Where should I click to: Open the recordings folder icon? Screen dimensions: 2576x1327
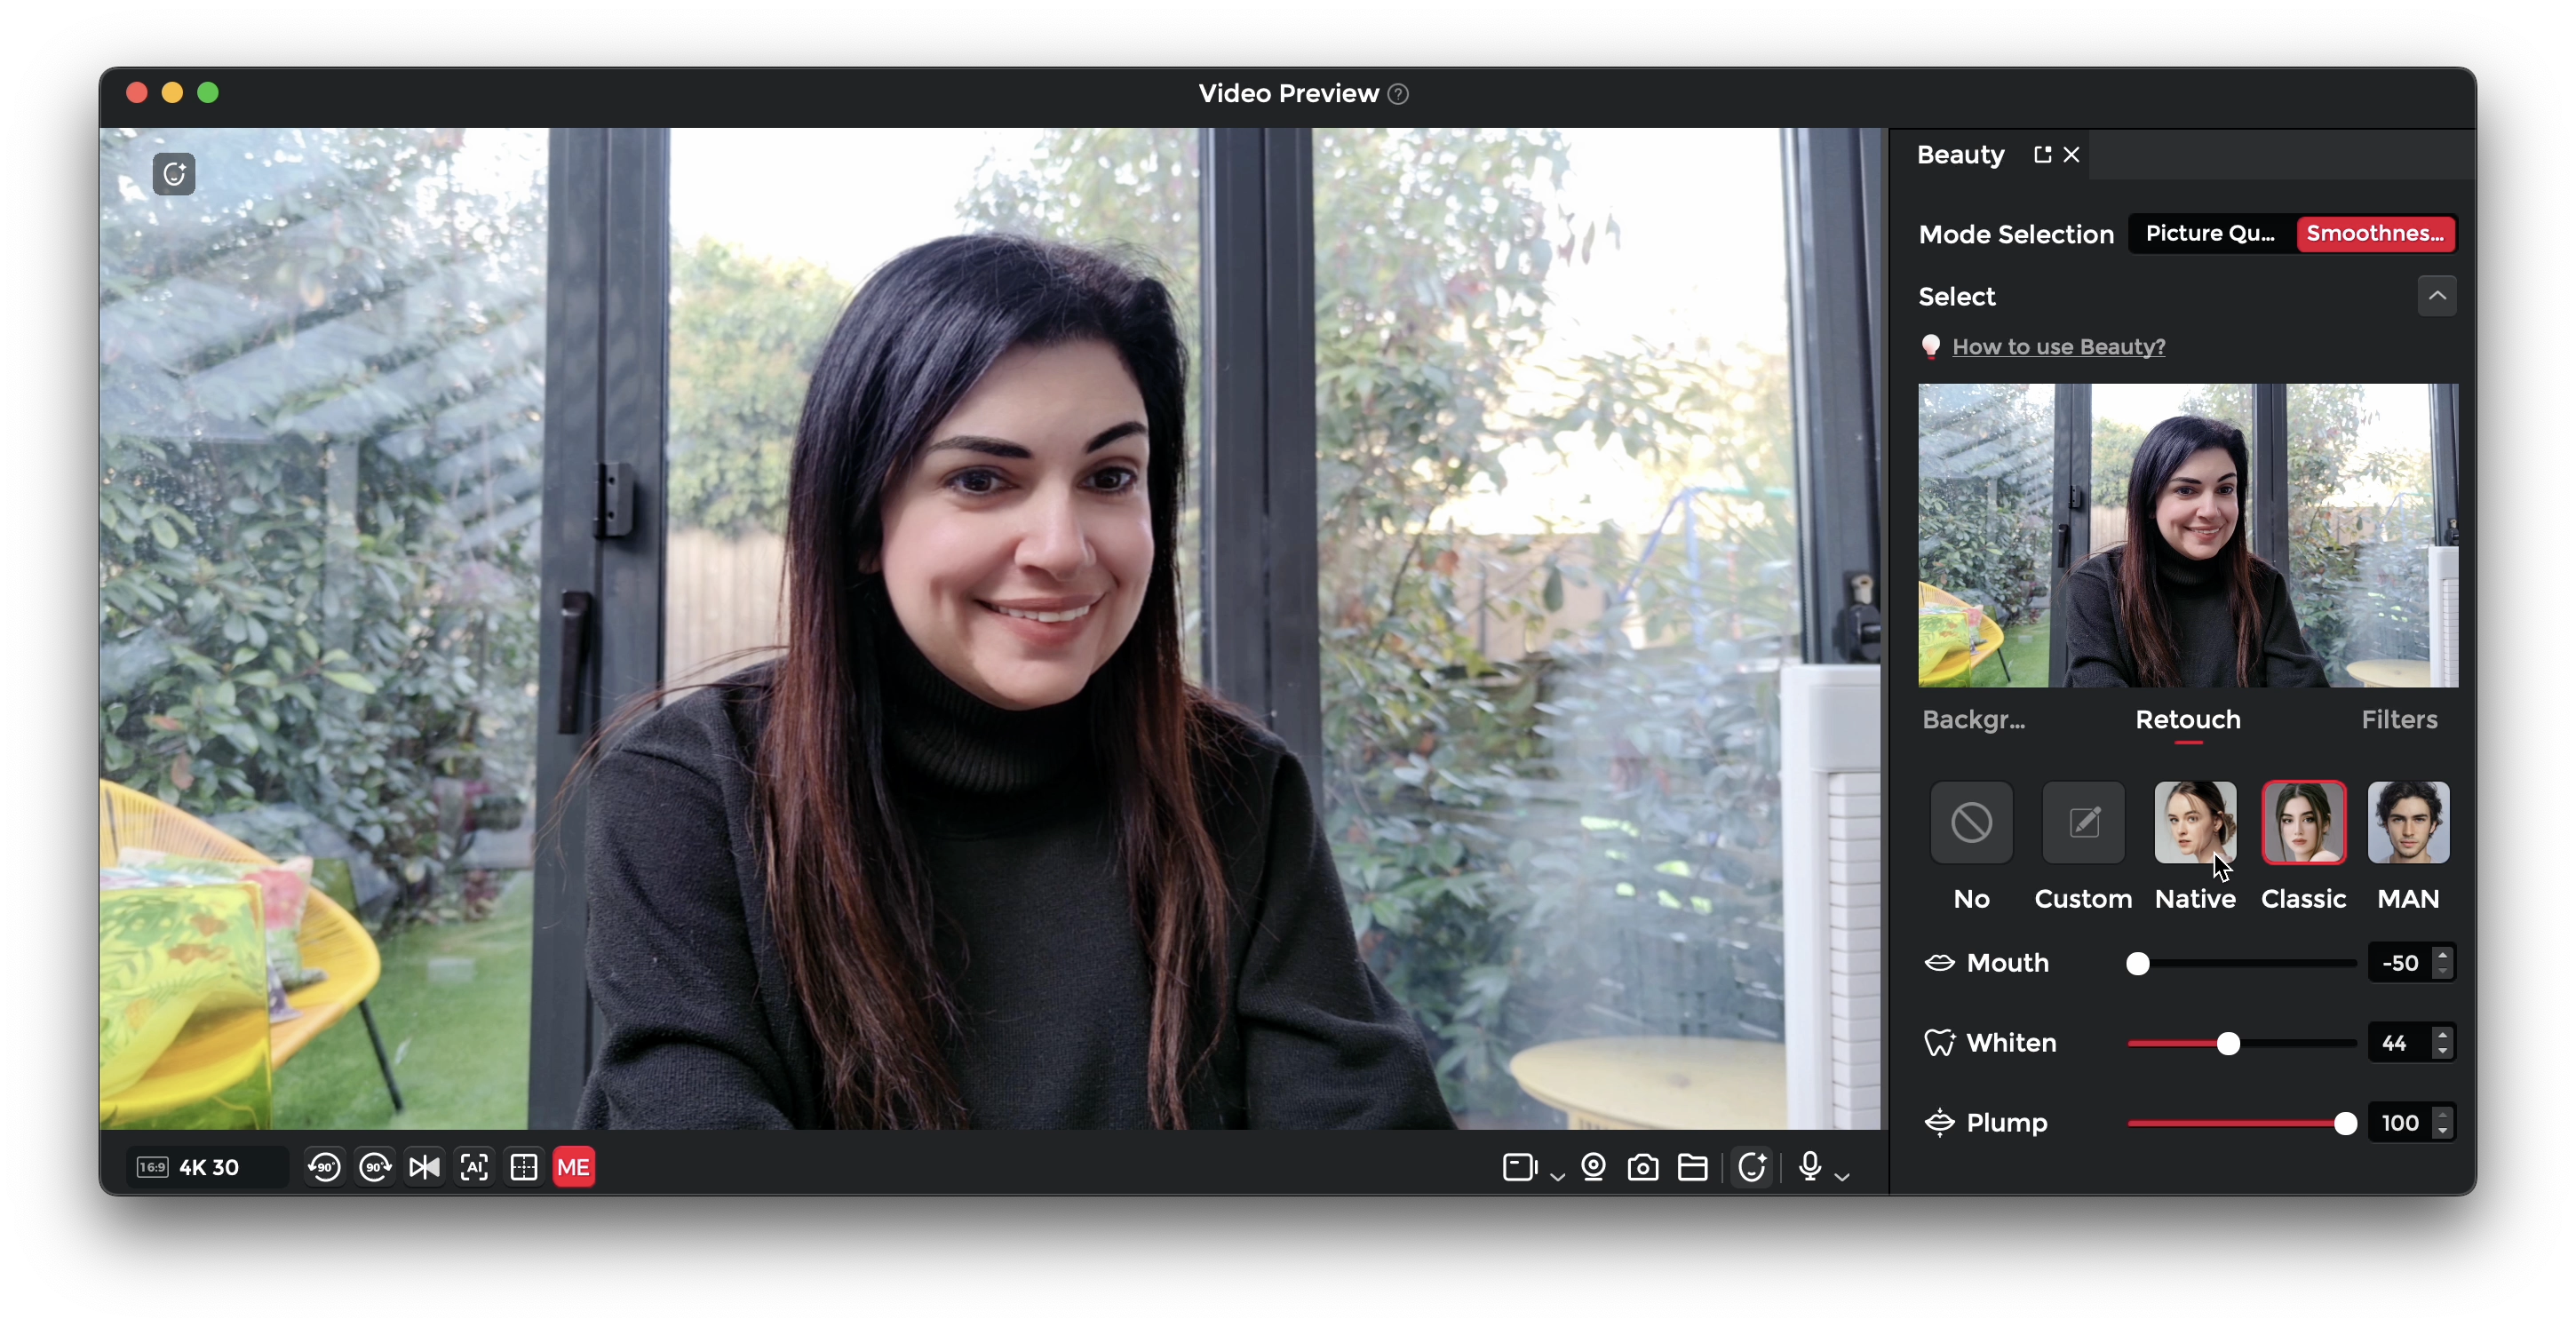[1692, 1167]
